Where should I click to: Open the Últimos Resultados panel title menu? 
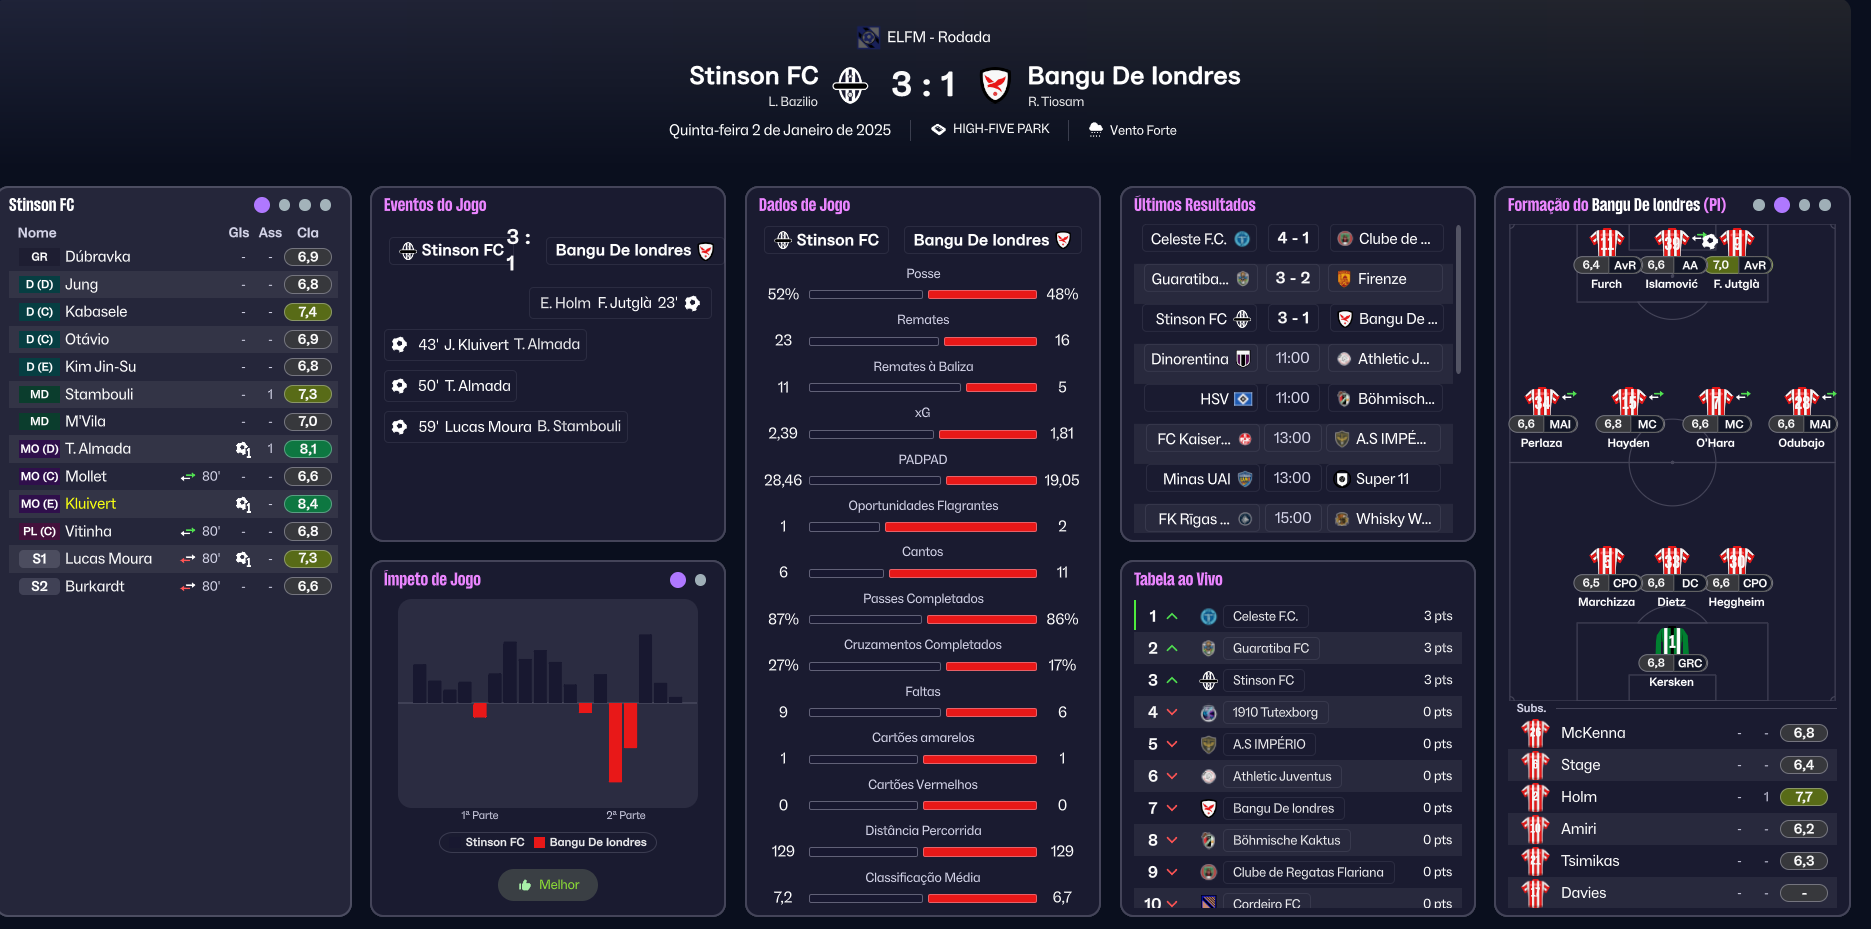[1194, 205]
